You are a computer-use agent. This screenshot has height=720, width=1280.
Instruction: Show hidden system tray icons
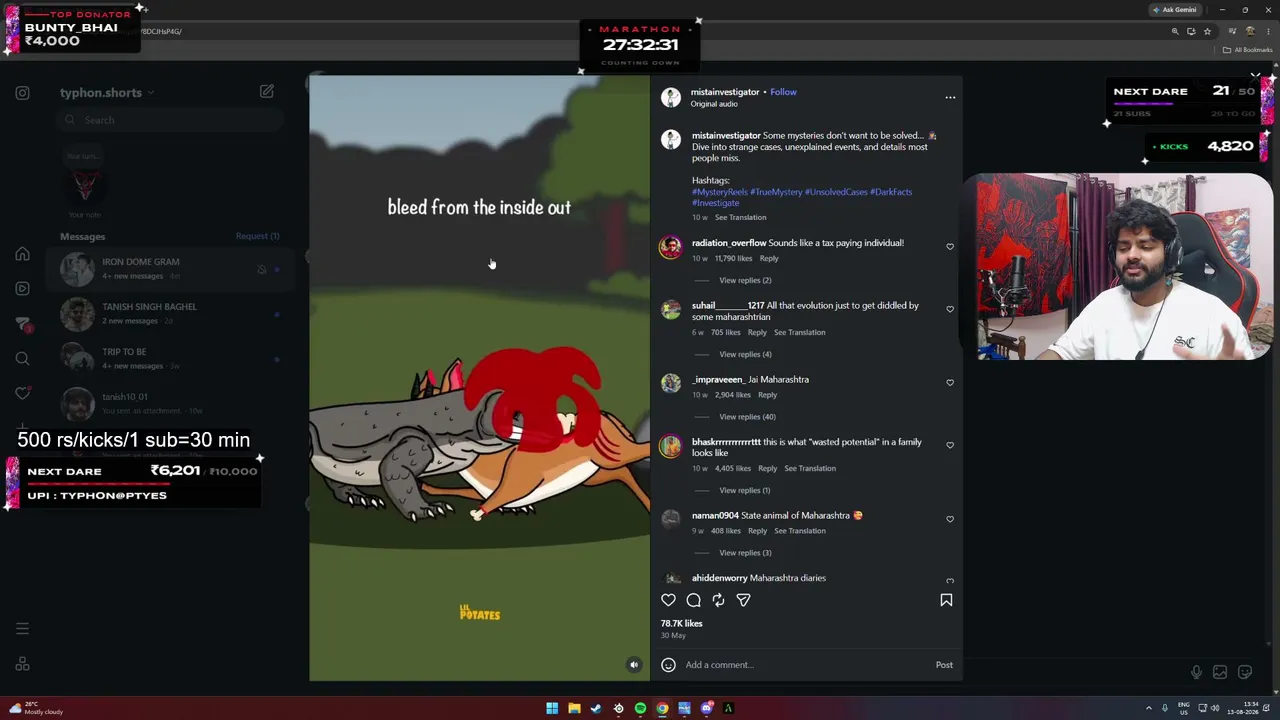tap(1149, 708)
